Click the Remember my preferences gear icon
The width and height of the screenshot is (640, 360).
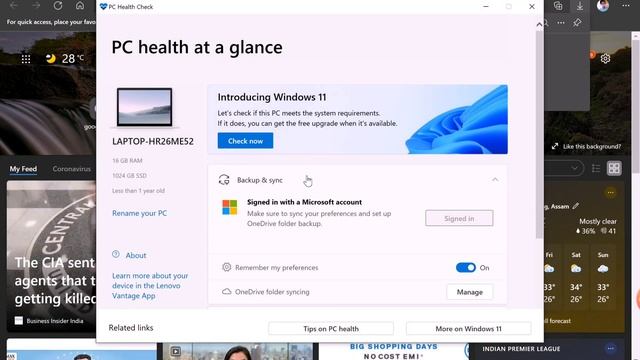(226, 267)
